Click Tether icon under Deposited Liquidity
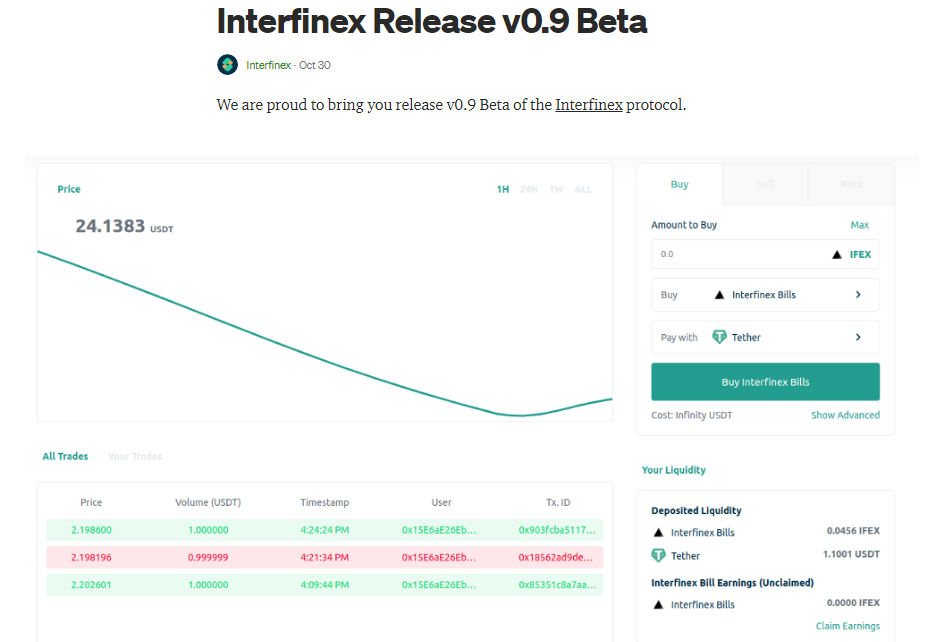 (658, 555)
